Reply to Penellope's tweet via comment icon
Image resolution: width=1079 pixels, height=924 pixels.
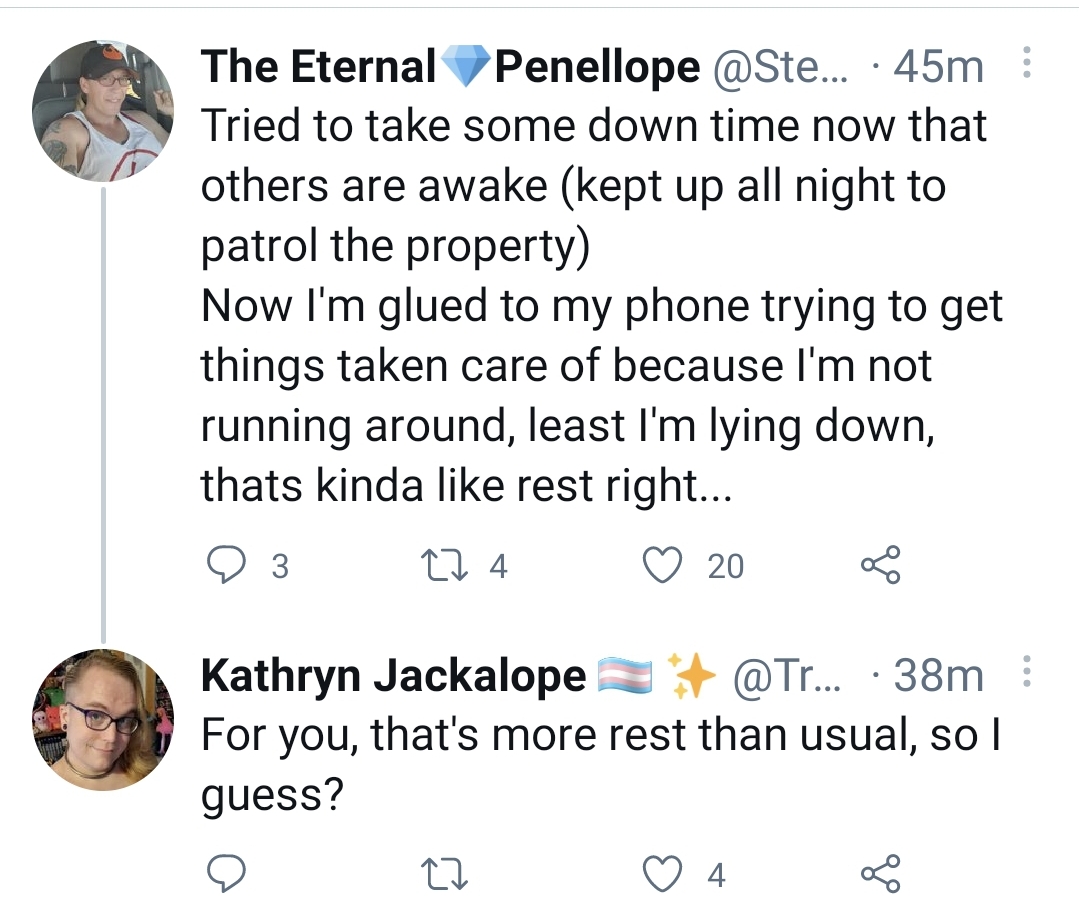coord(226,565)
